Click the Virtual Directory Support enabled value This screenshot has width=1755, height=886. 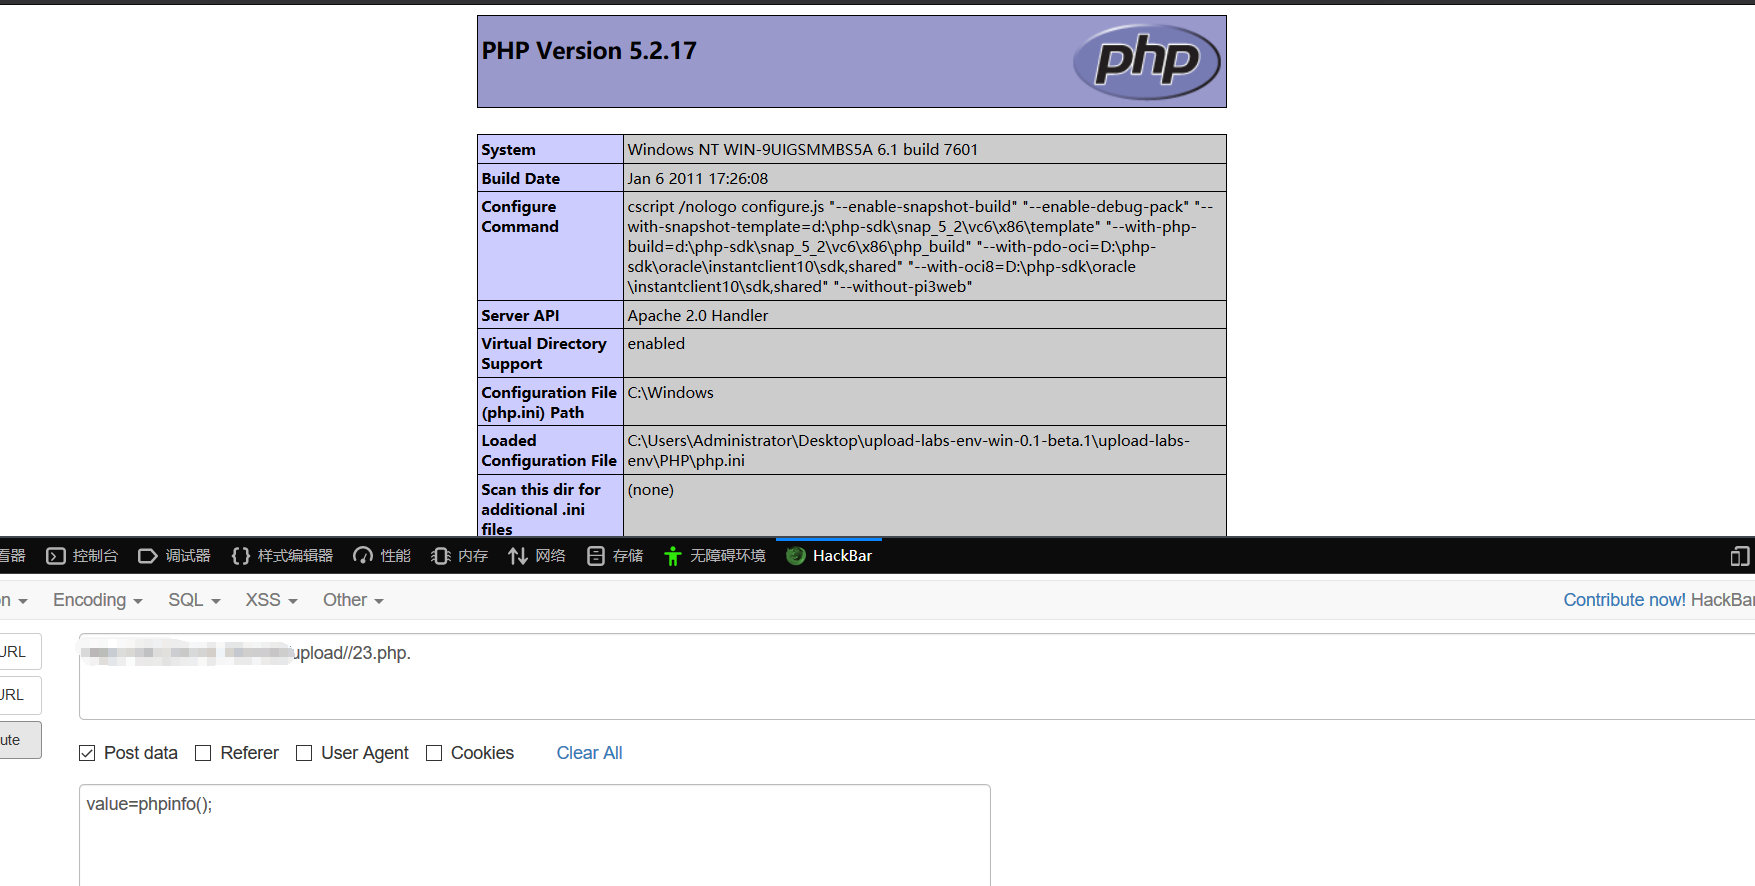pos(656,343)
